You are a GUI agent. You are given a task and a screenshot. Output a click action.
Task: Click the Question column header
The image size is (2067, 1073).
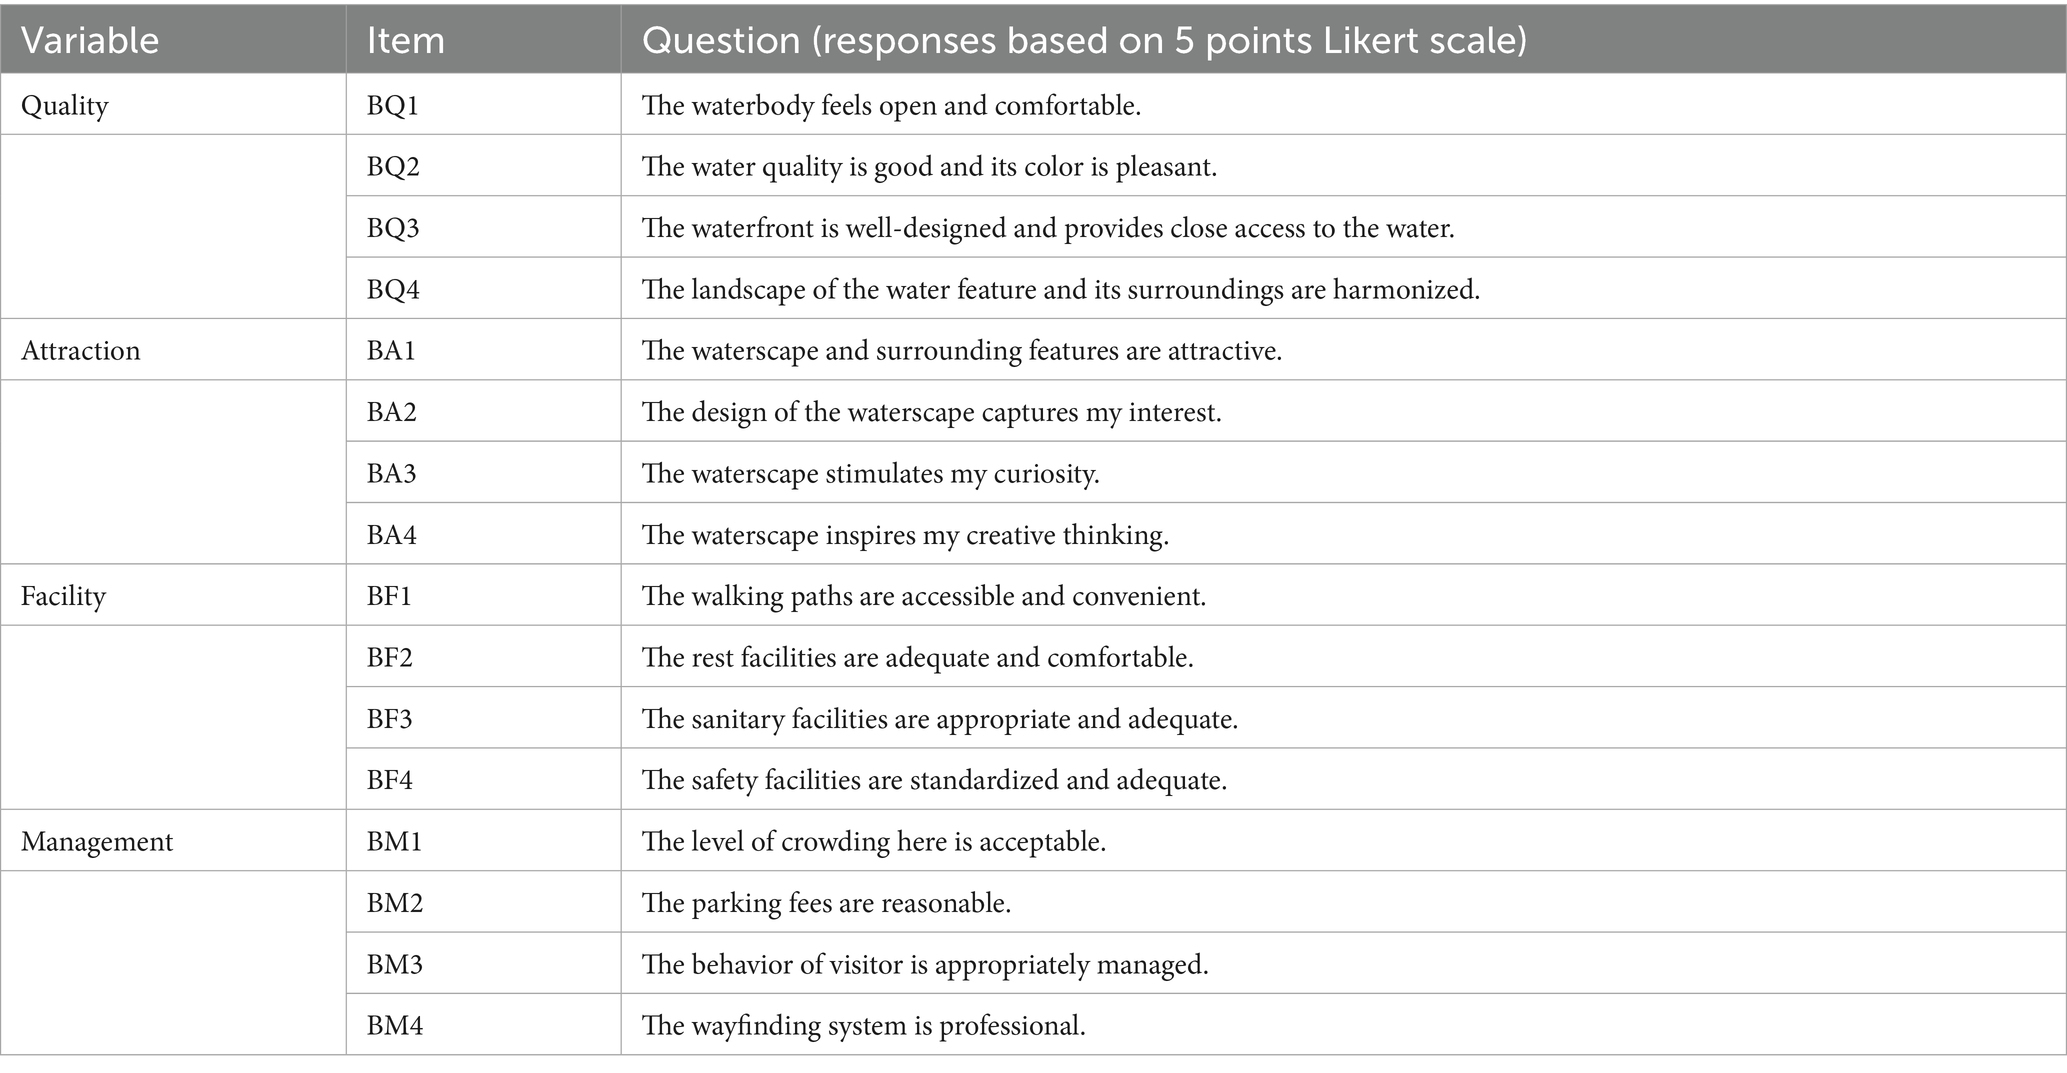coord(1084,40)
